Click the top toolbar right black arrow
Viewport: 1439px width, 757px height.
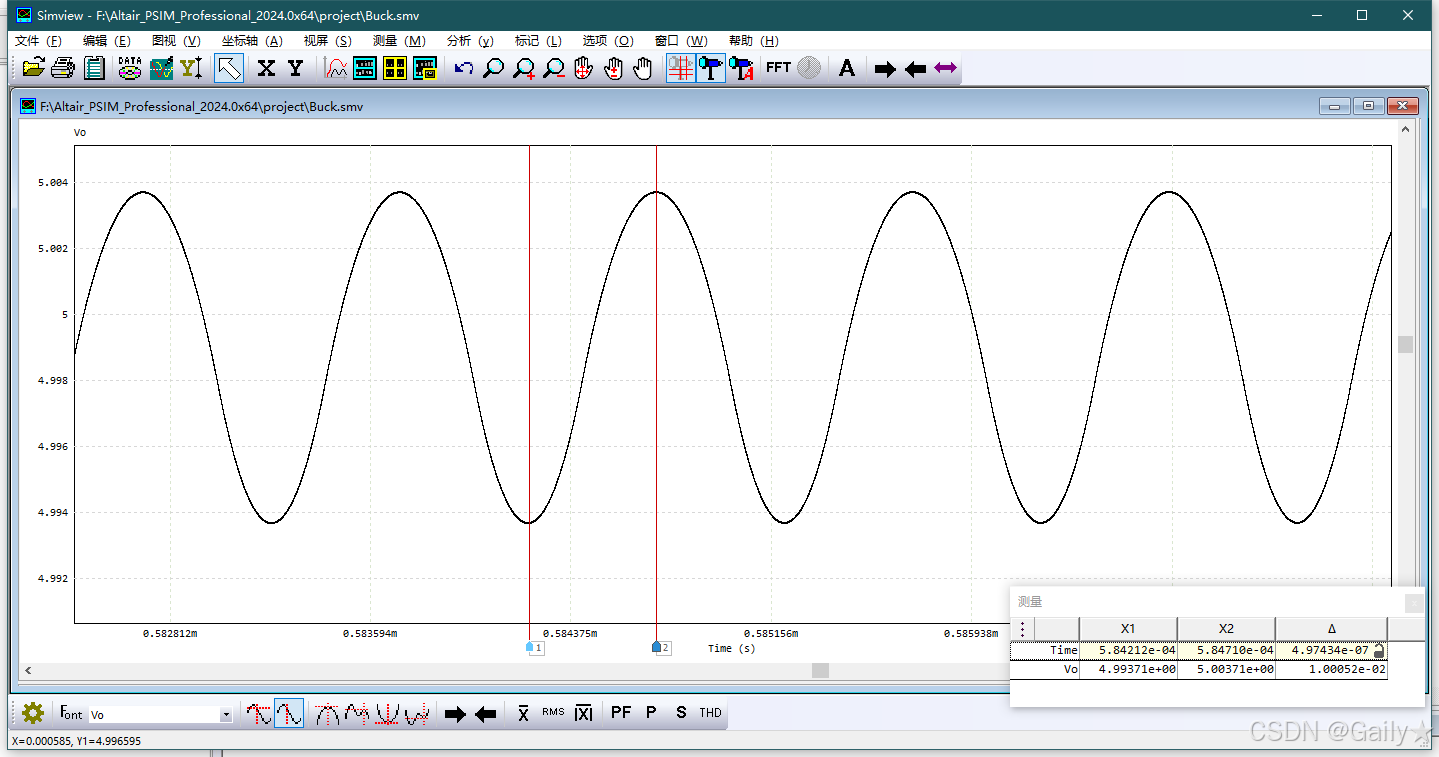(x=885, y=69)
